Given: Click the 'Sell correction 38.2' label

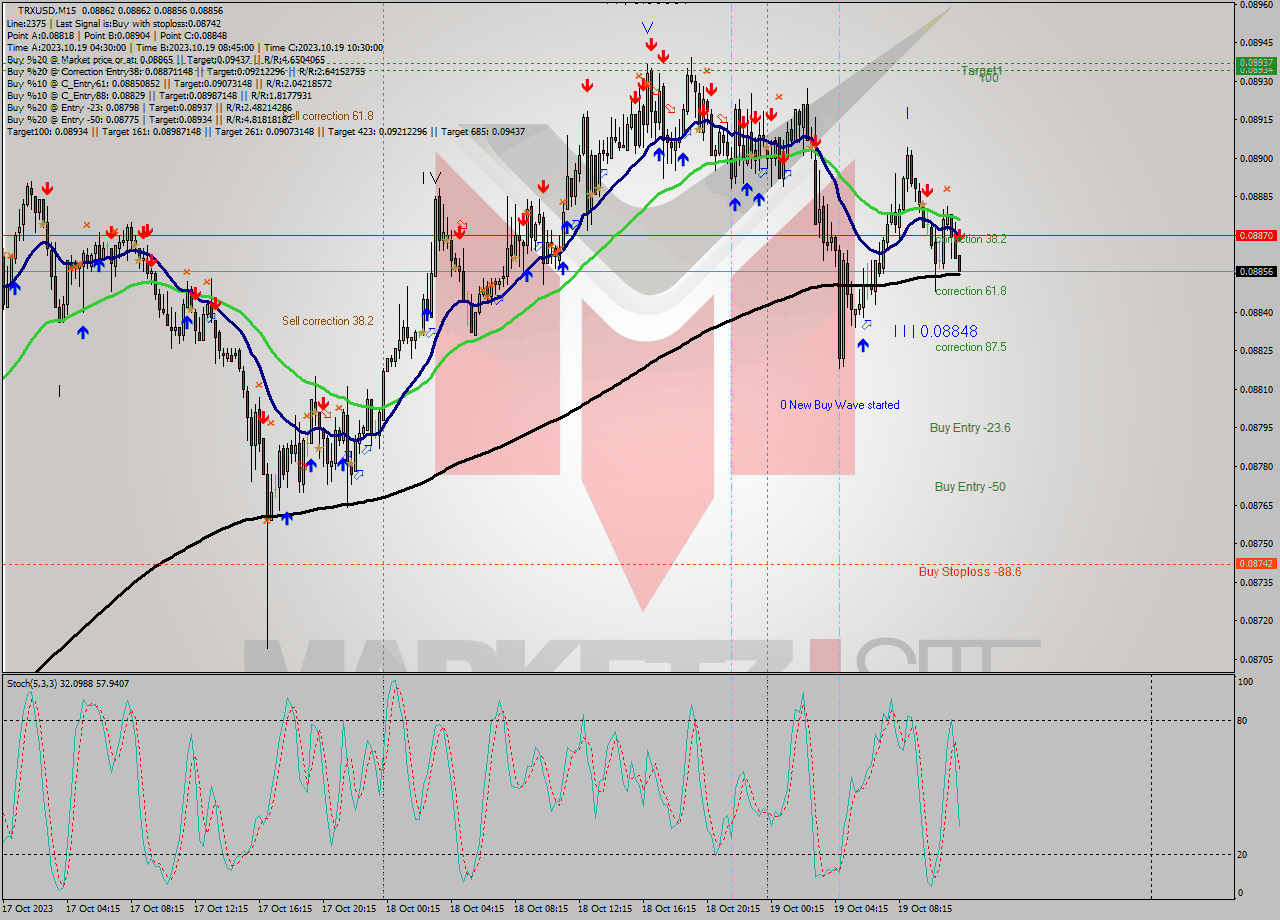Looking at the screenshot, I should point(327,321).
